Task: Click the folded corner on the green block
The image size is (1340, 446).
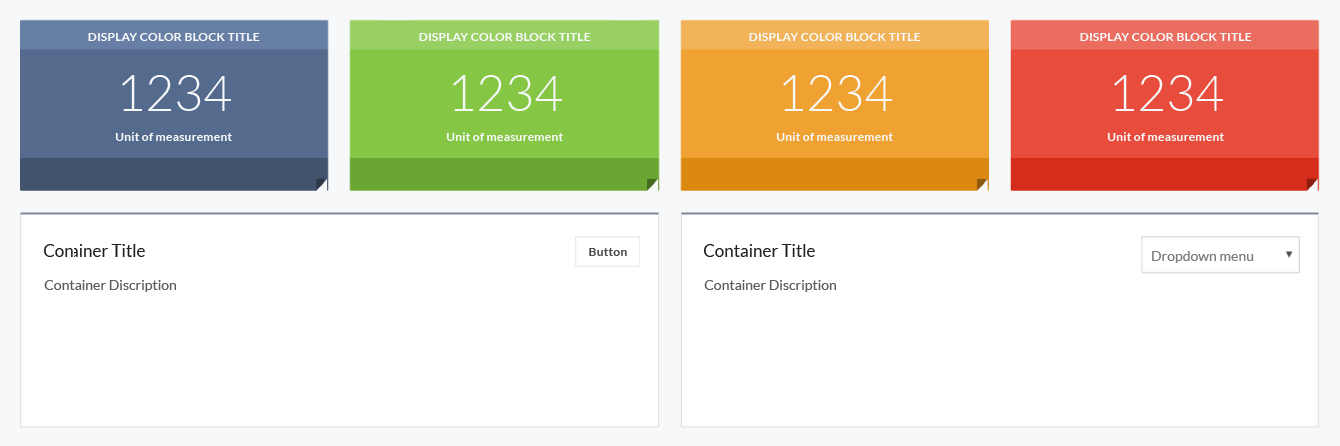Action: tap(652, 184)
